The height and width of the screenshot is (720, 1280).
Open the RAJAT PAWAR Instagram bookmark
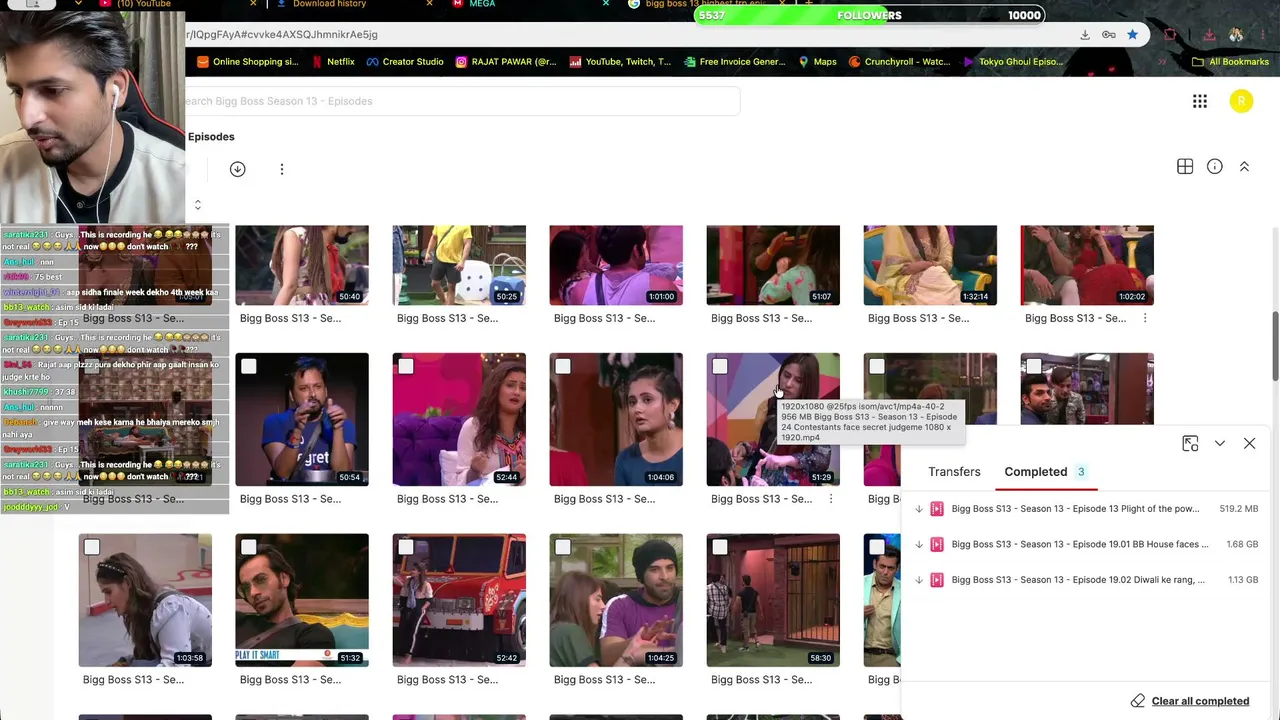tap(505, 62)
